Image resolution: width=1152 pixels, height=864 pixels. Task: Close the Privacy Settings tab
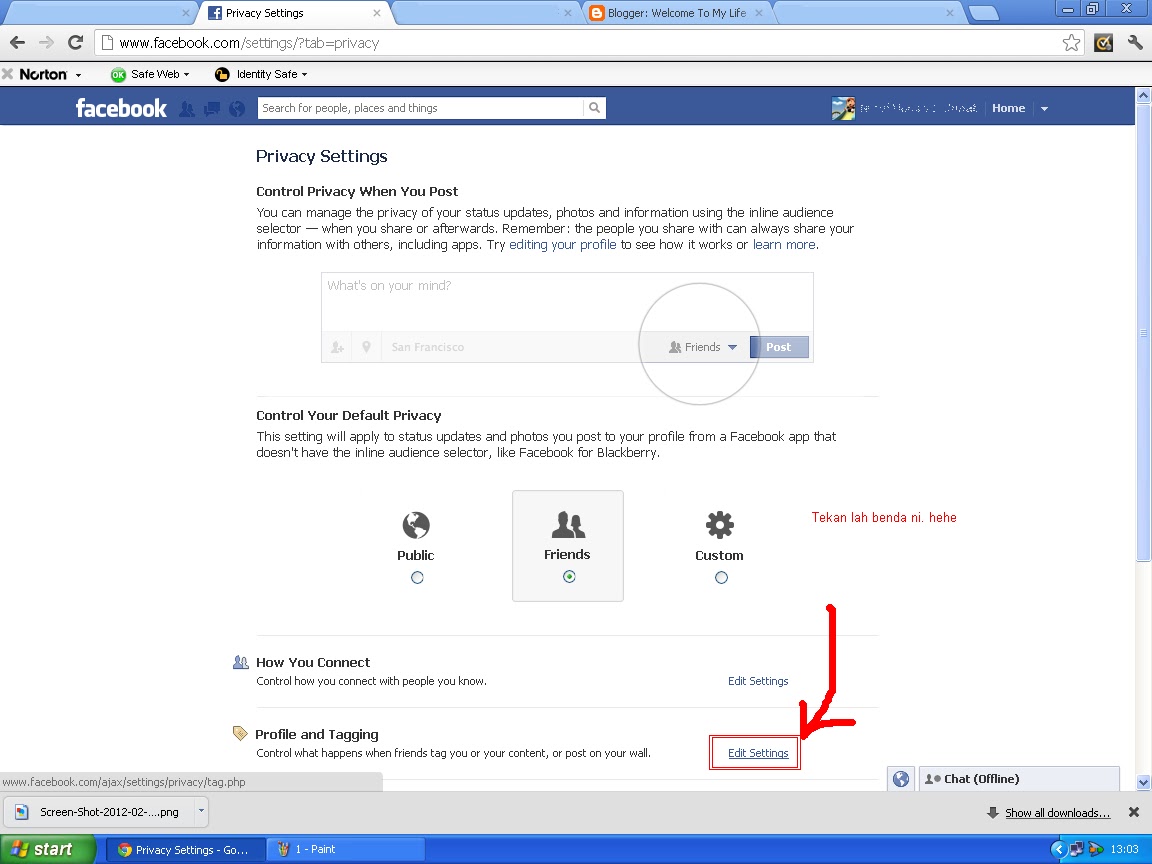(x=377, y=13)
